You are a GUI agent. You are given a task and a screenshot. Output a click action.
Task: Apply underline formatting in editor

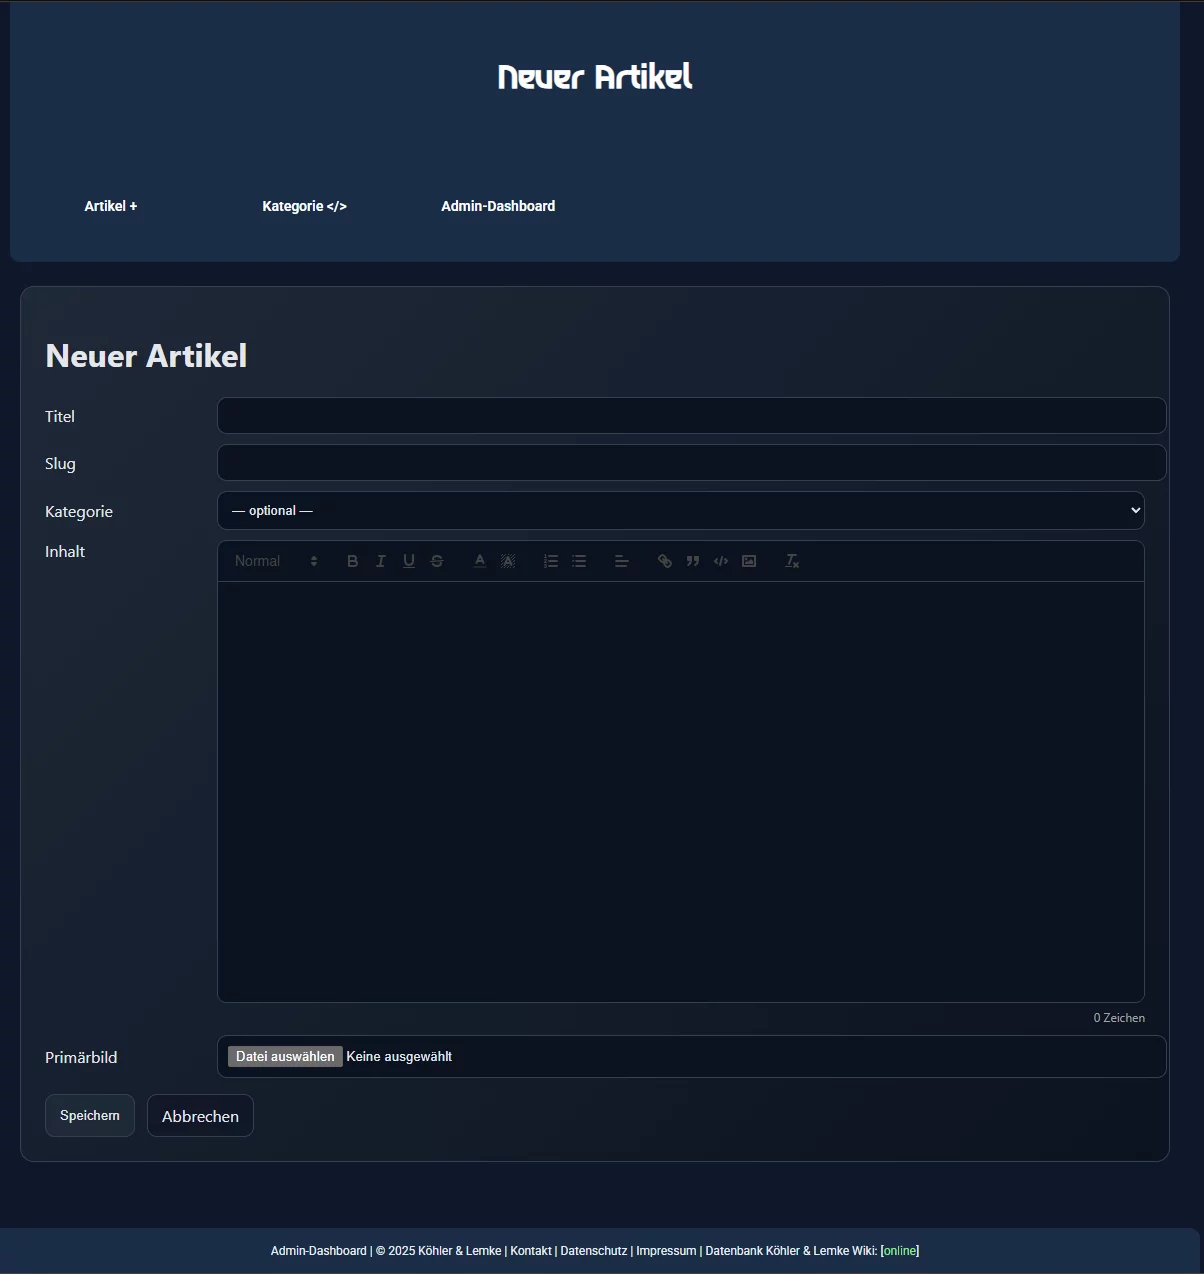(x=409, y=561)
